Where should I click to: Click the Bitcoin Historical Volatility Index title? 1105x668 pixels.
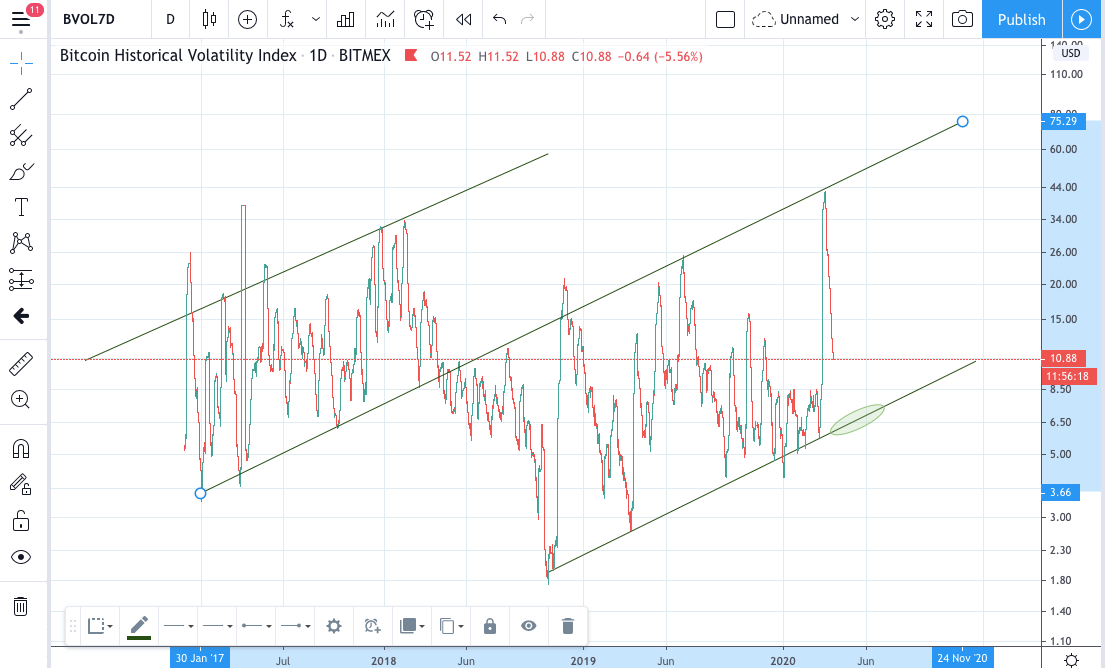click(x=178, y=56)
